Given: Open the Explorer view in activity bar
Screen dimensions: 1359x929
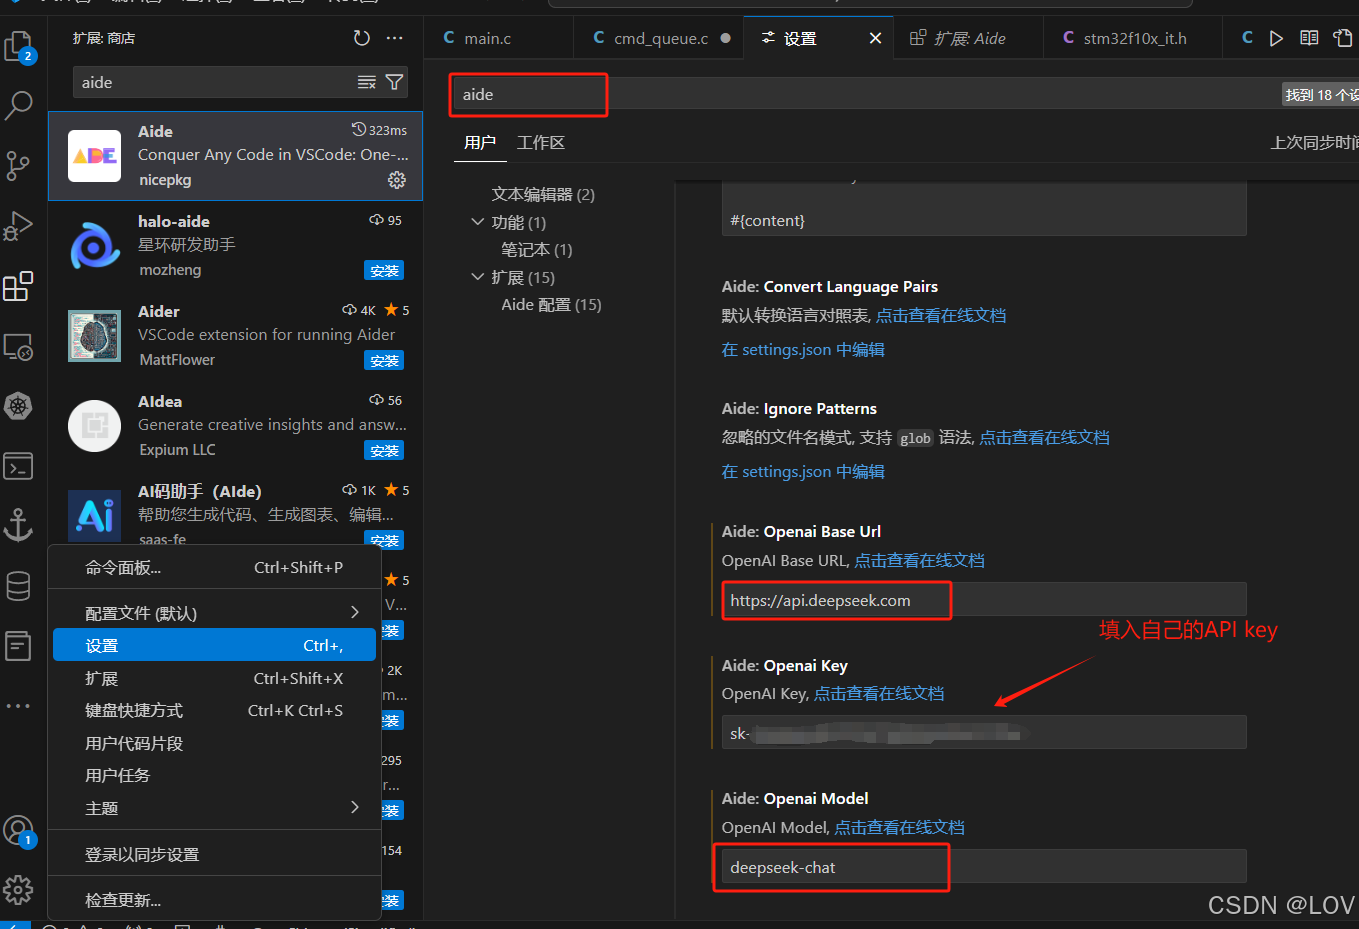Looking at the screenshot, I should point(19,46).
